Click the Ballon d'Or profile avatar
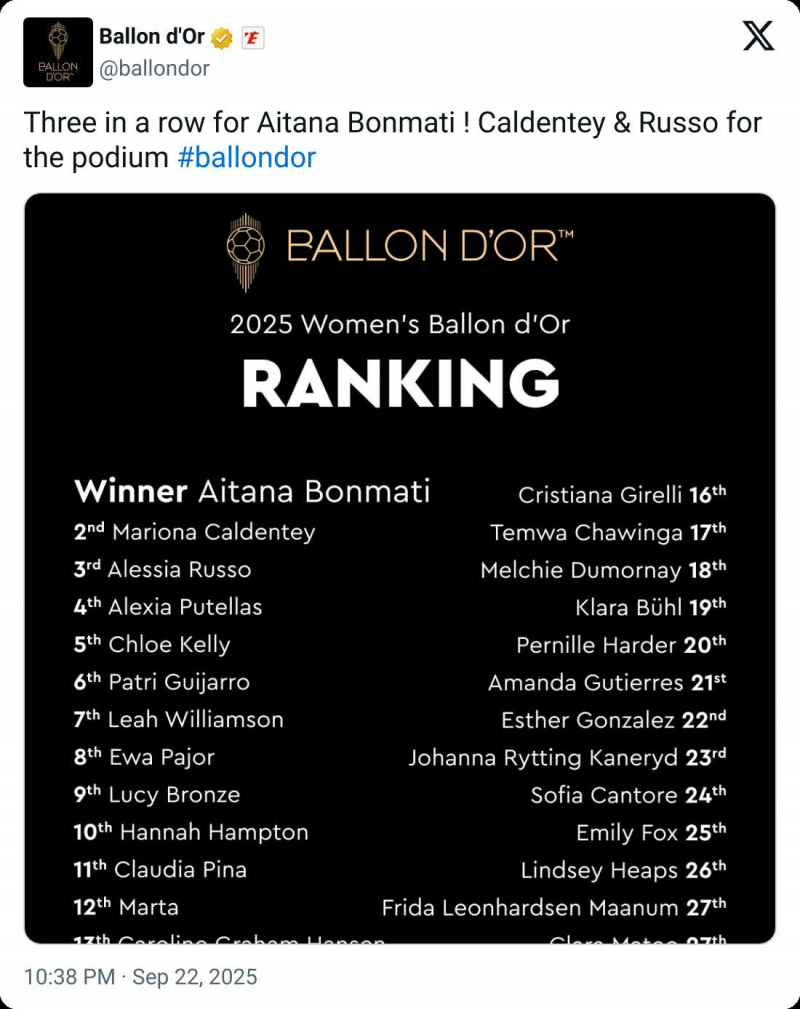The image size is (800, 1009). (58, 52)
